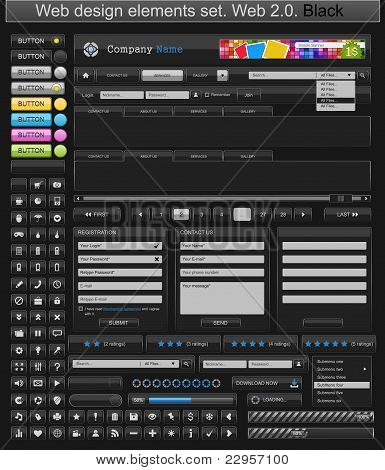Click the dollar sign icon
The height and width of the screenshot is (470, 385).
[x=190, y=417]
